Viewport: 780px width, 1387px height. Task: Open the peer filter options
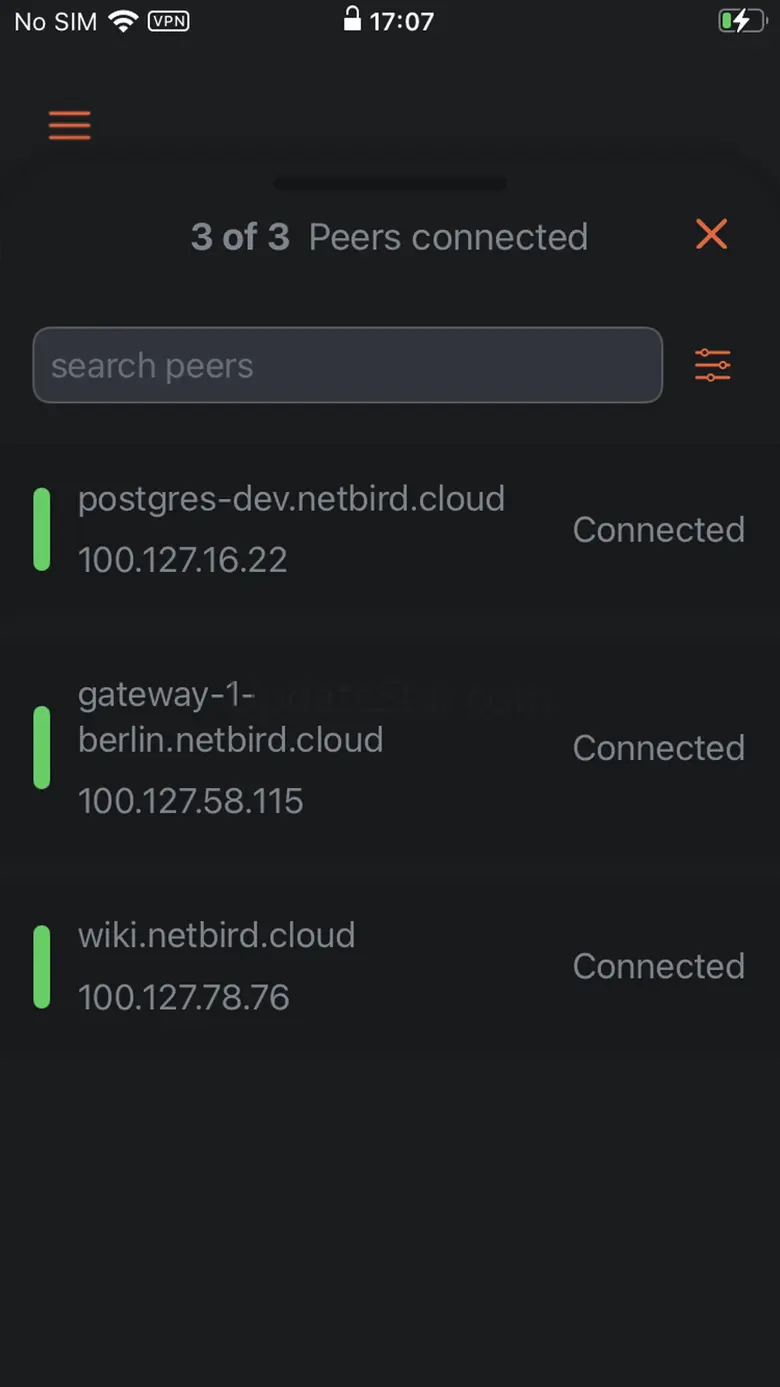(x=712, y=365)
